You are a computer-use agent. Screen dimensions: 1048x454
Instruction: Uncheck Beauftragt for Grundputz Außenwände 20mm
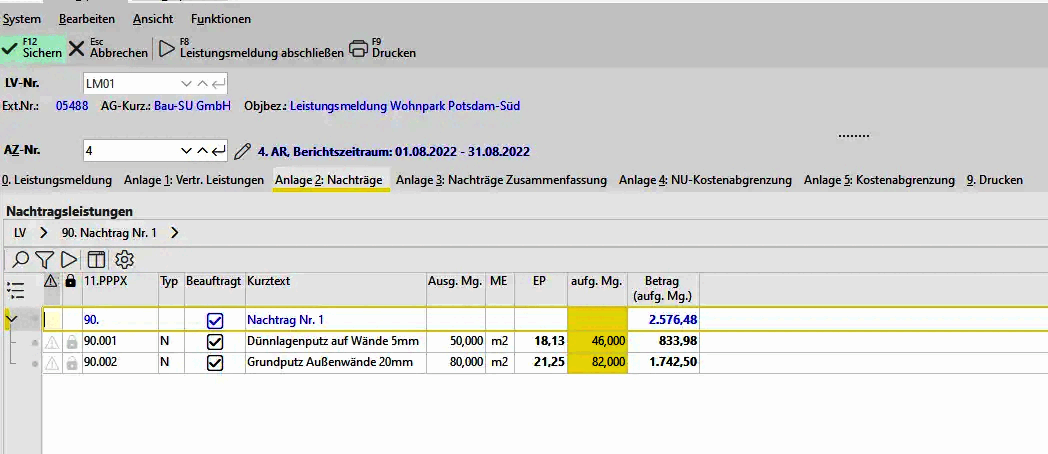[x=214, y=363]
